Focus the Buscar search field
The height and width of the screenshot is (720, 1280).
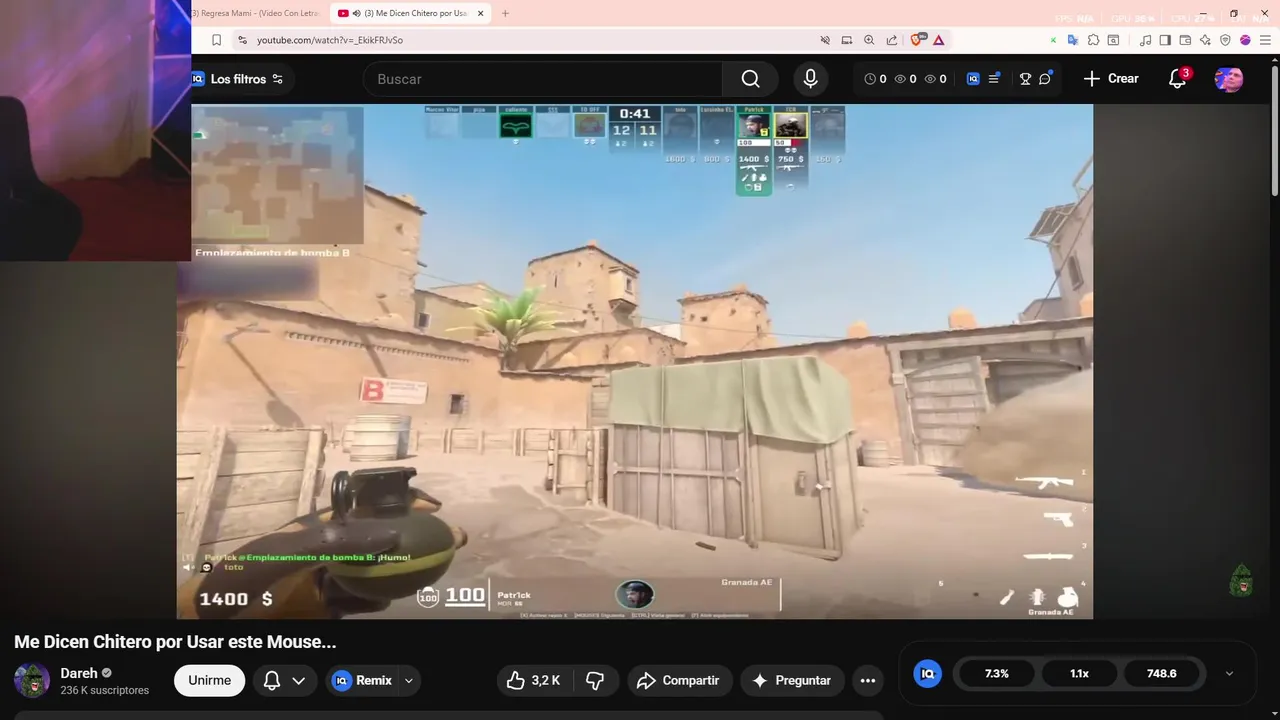[x=542, y=79]
